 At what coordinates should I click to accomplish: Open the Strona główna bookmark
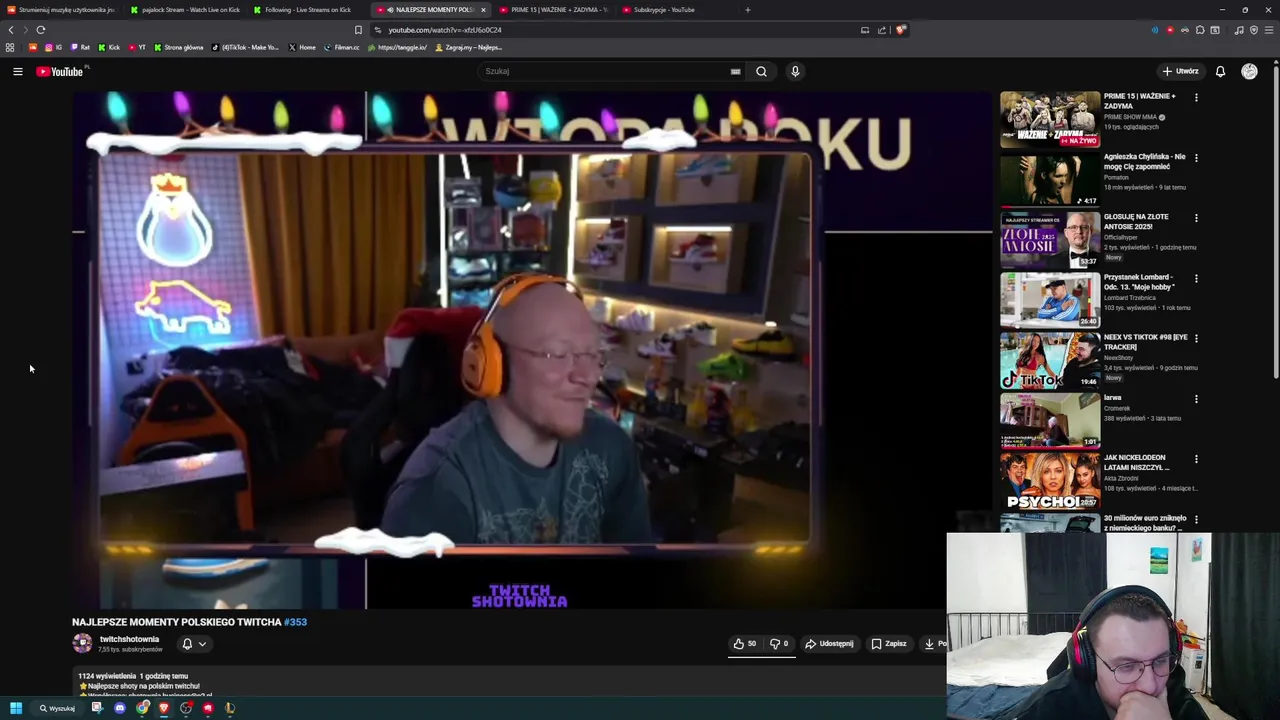(x=177, y=47)
